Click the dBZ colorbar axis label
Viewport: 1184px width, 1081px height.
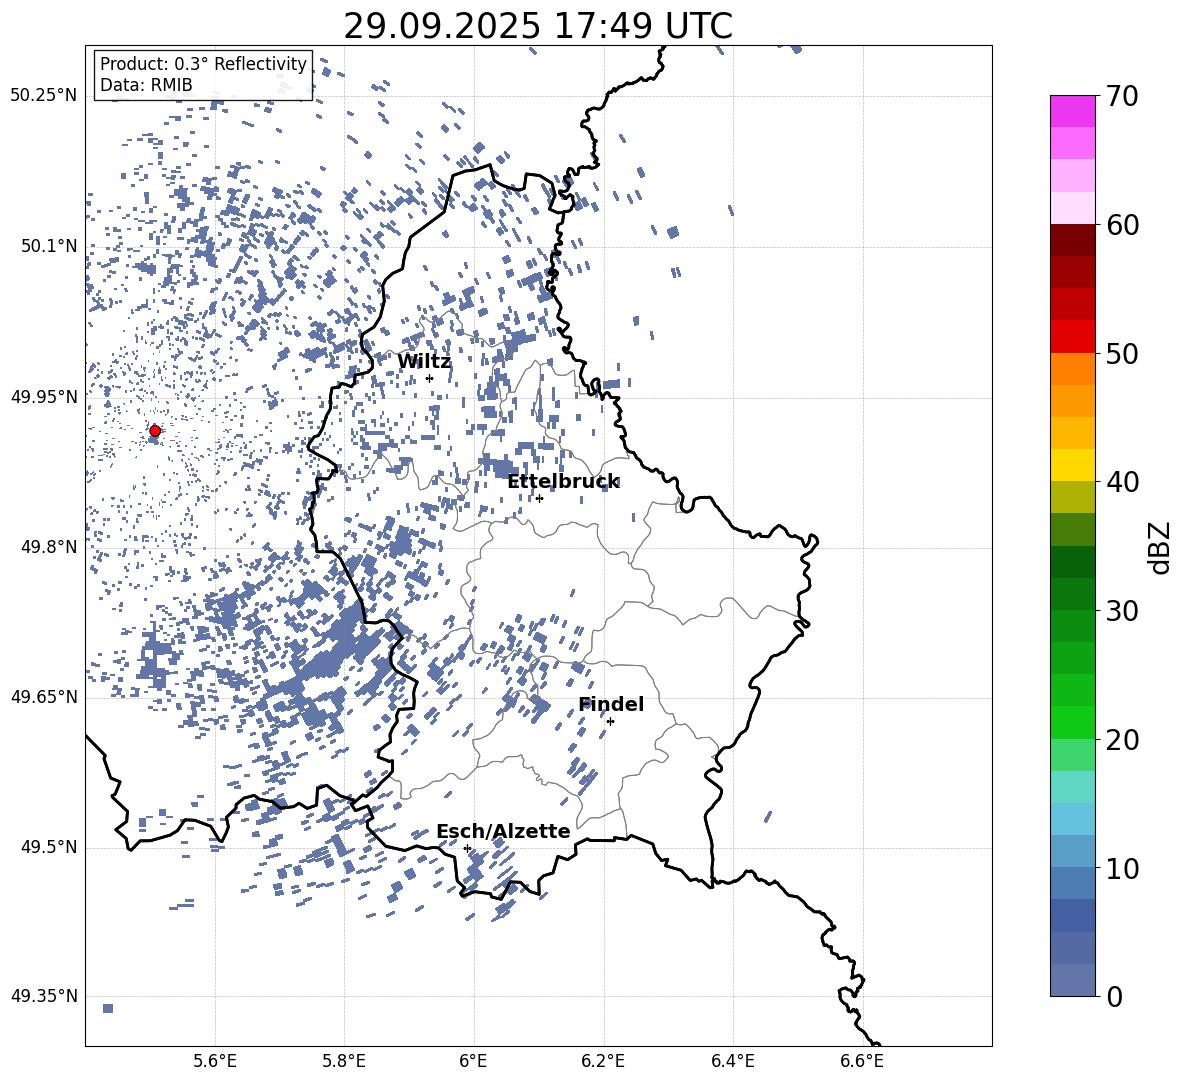point(1161,547)
